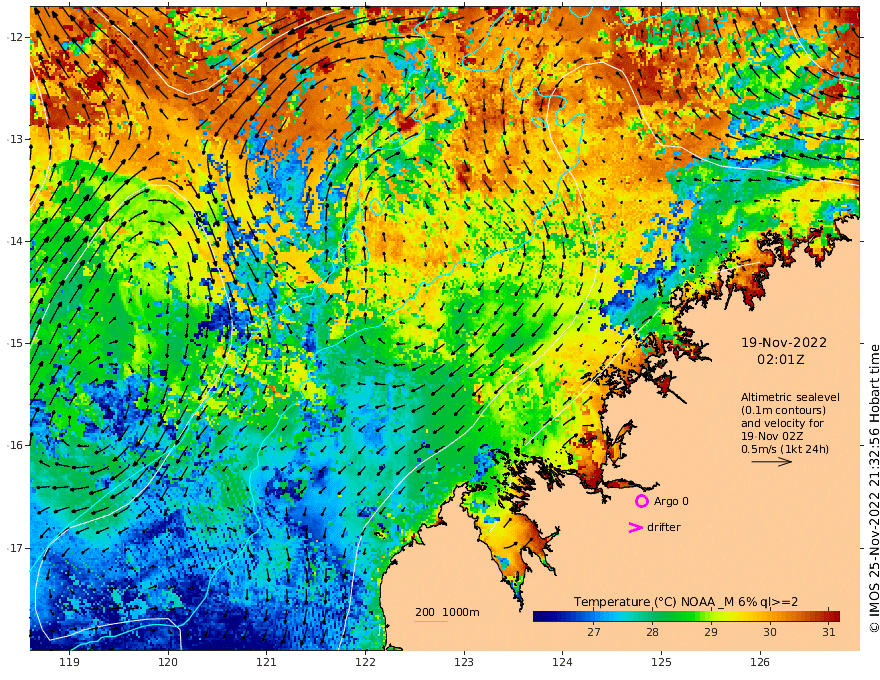Click the 'Altimetric sealevel' legend text
The image size is (880, 680).
coord(790,397)
